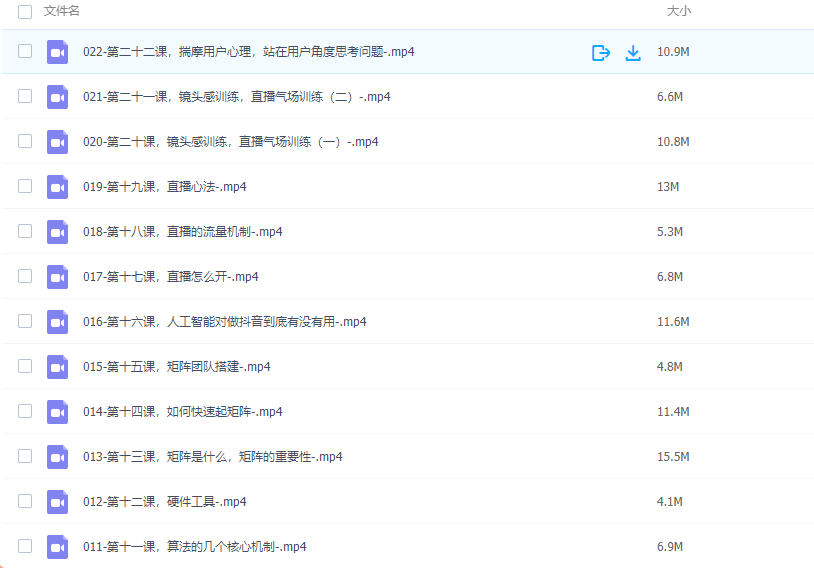Open the file 019-第十九课，直播心法-.mp4
The image size is (814, 568).
tap(164, 187)
